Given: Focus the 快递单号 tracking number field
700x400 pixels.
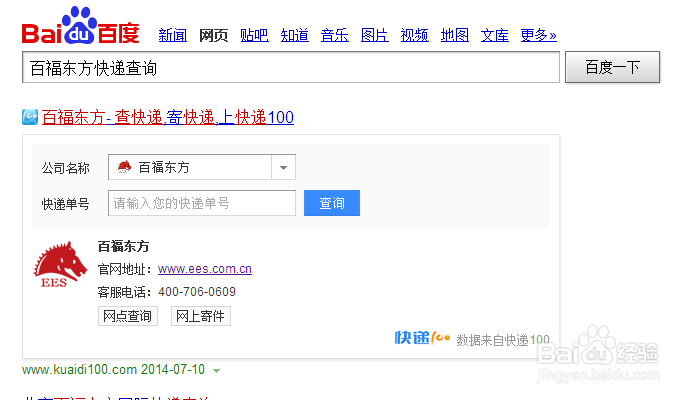Looking at the screenshot, I should pos(202,203).
